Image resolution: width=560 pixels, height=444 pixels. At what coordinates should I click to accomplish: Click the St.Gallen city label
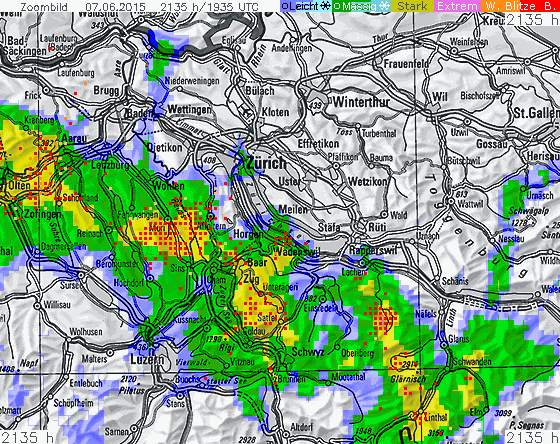point(536,113)
